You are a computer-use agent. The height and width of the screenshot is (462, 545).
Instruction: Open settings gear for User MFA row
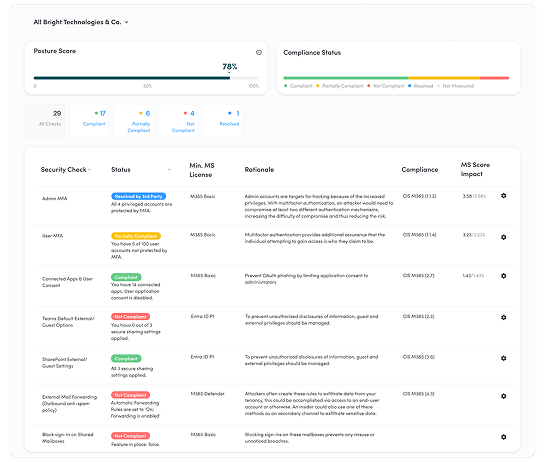[x=503, y=237]
